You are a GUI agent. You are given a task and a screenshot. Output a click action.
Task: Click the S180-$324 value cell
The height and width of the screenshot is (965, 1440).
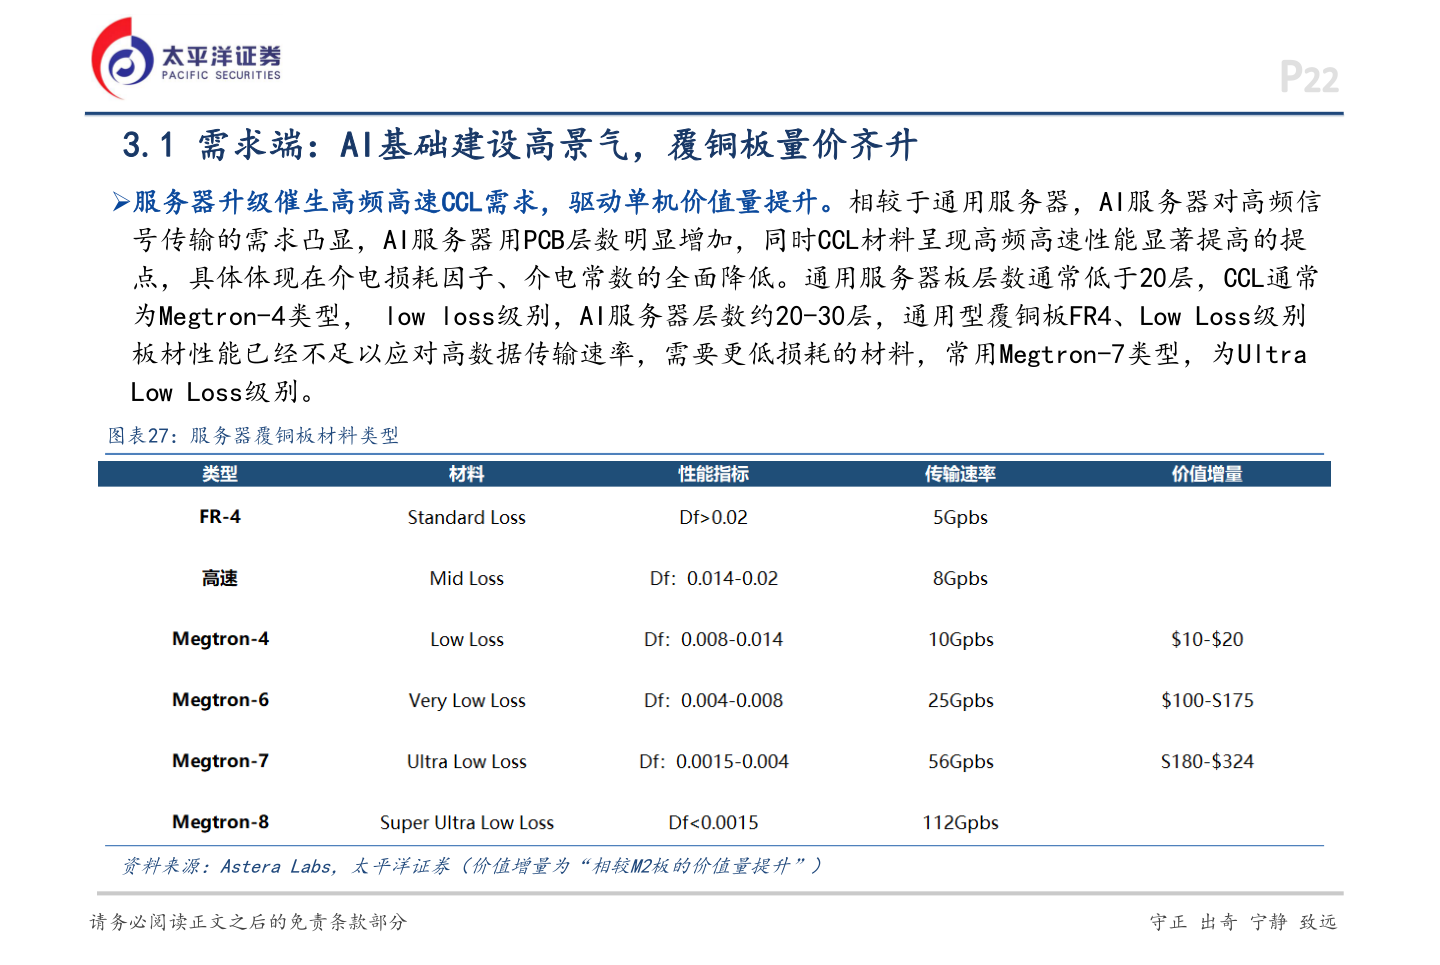pos(1207,761)
